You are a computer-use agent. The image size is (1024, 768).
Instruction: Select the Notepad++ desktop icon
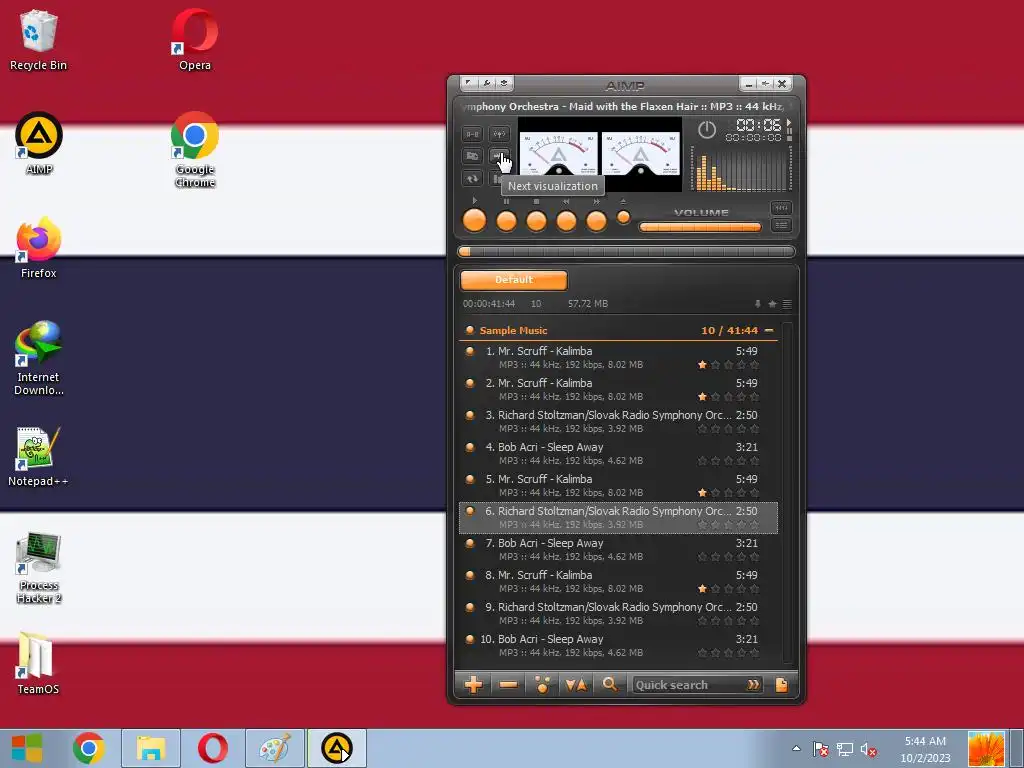coord(38,456)
